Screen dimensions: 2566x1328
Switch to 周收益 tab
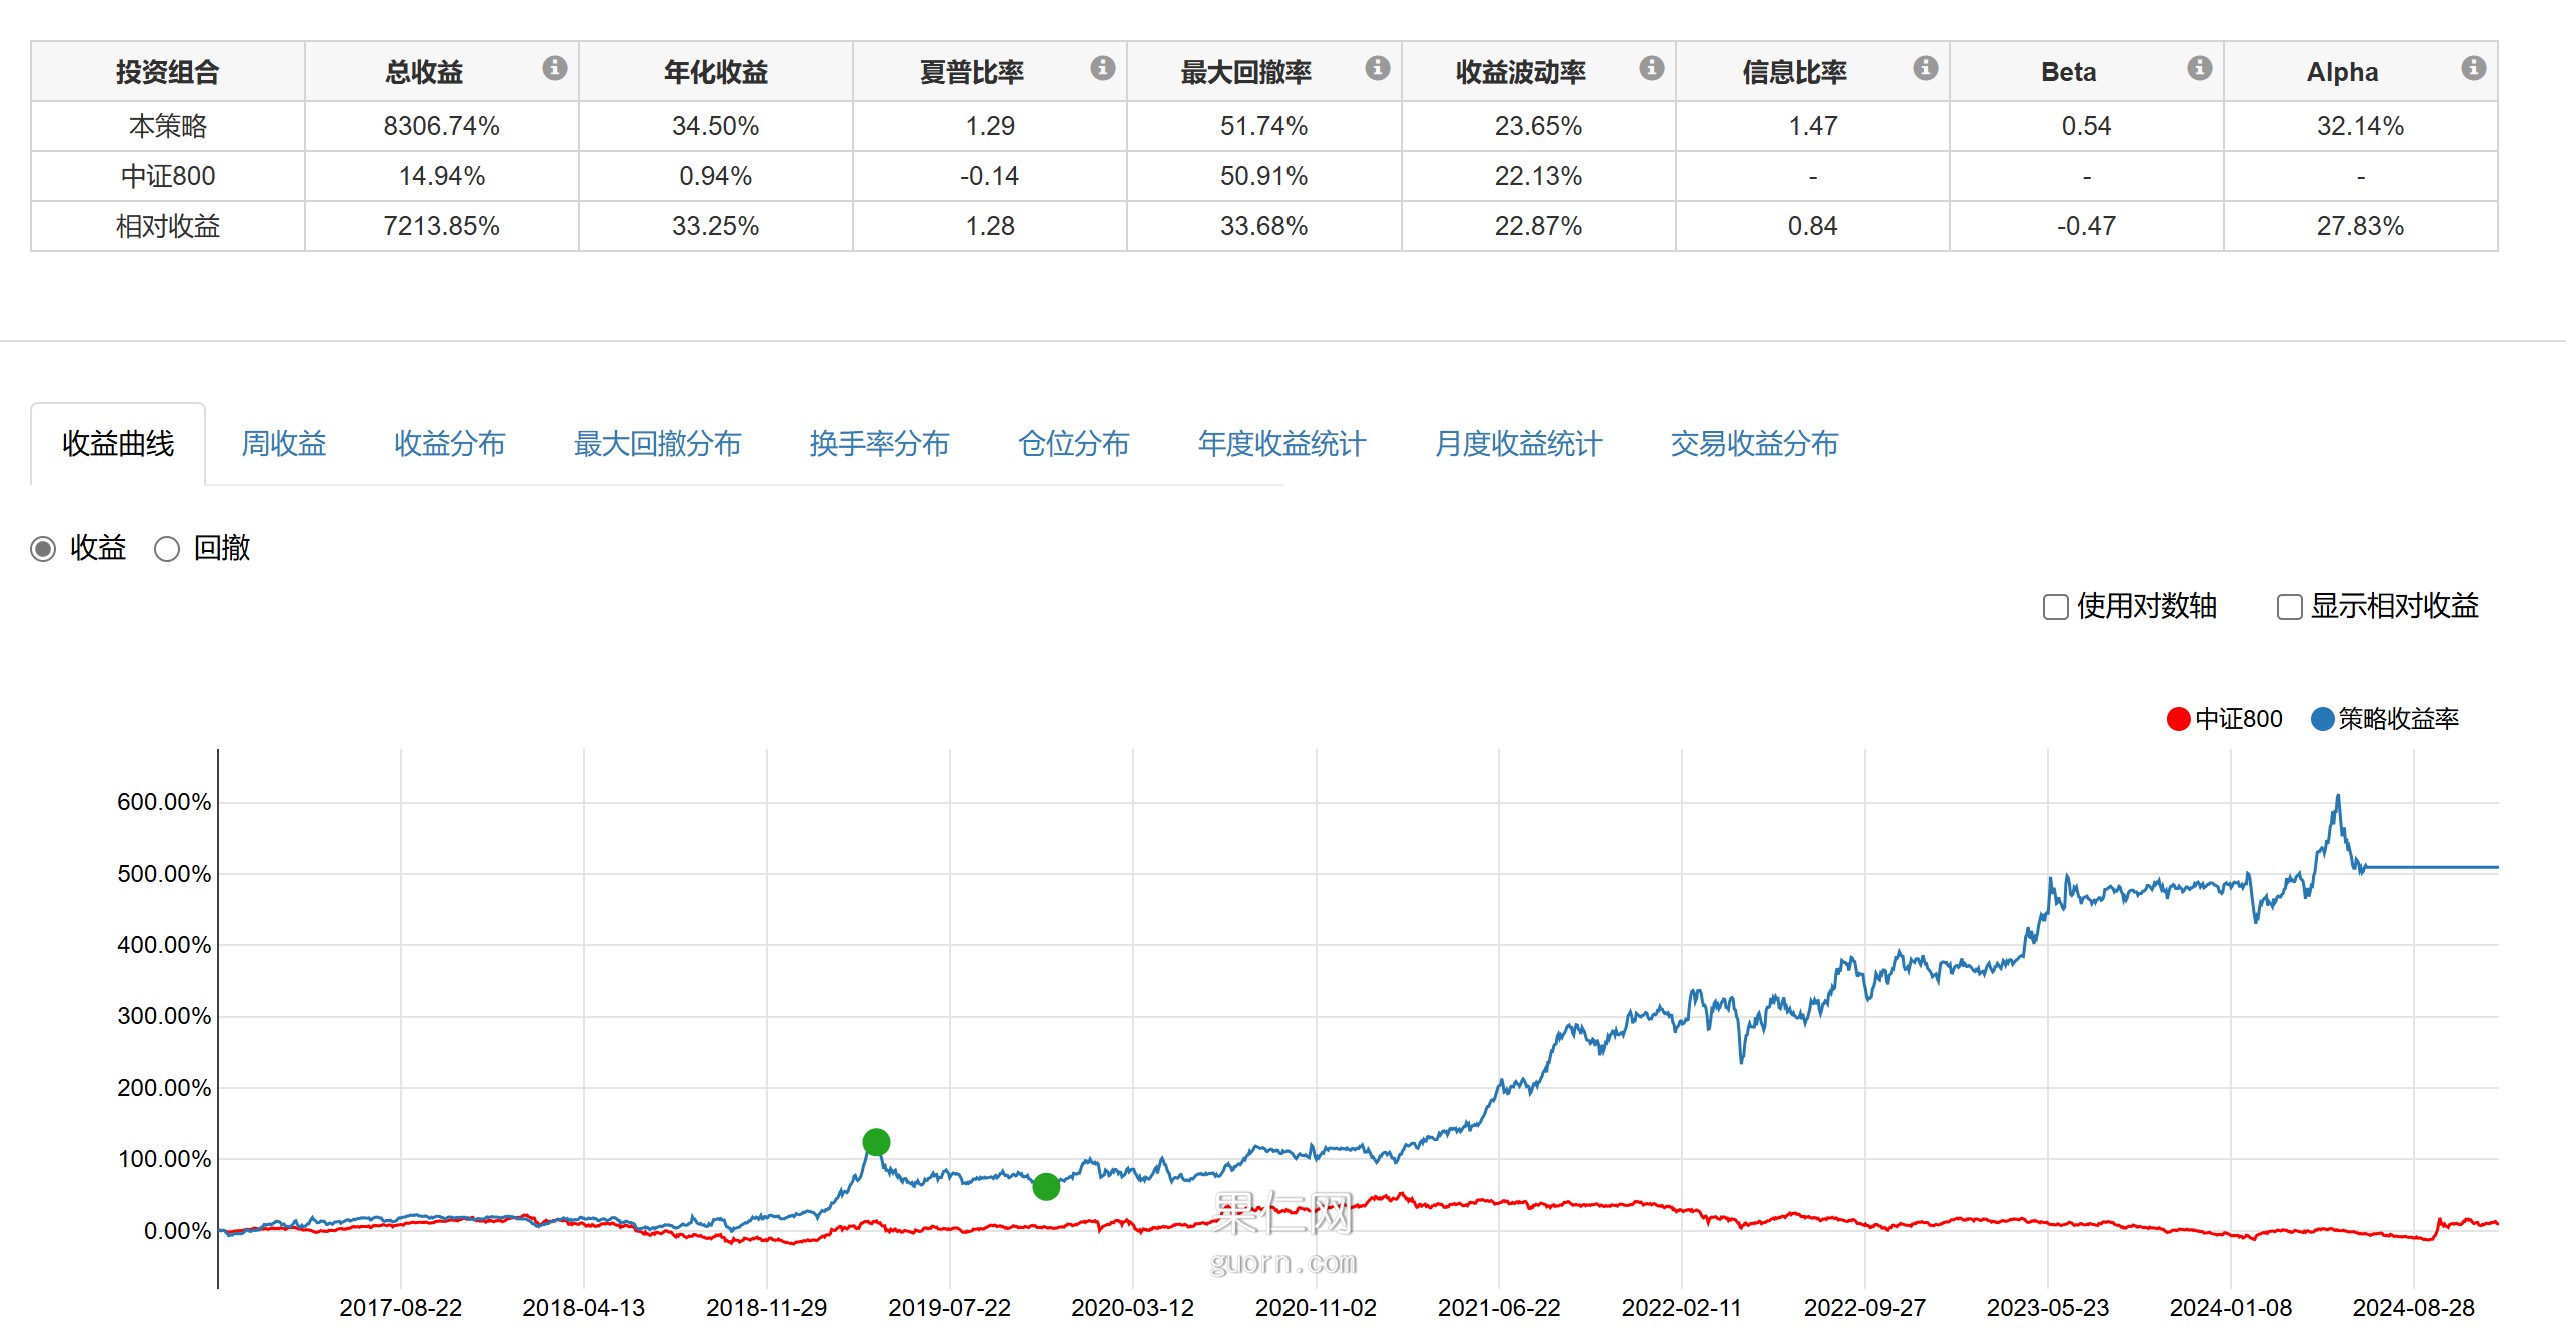(x=284, y=444)
